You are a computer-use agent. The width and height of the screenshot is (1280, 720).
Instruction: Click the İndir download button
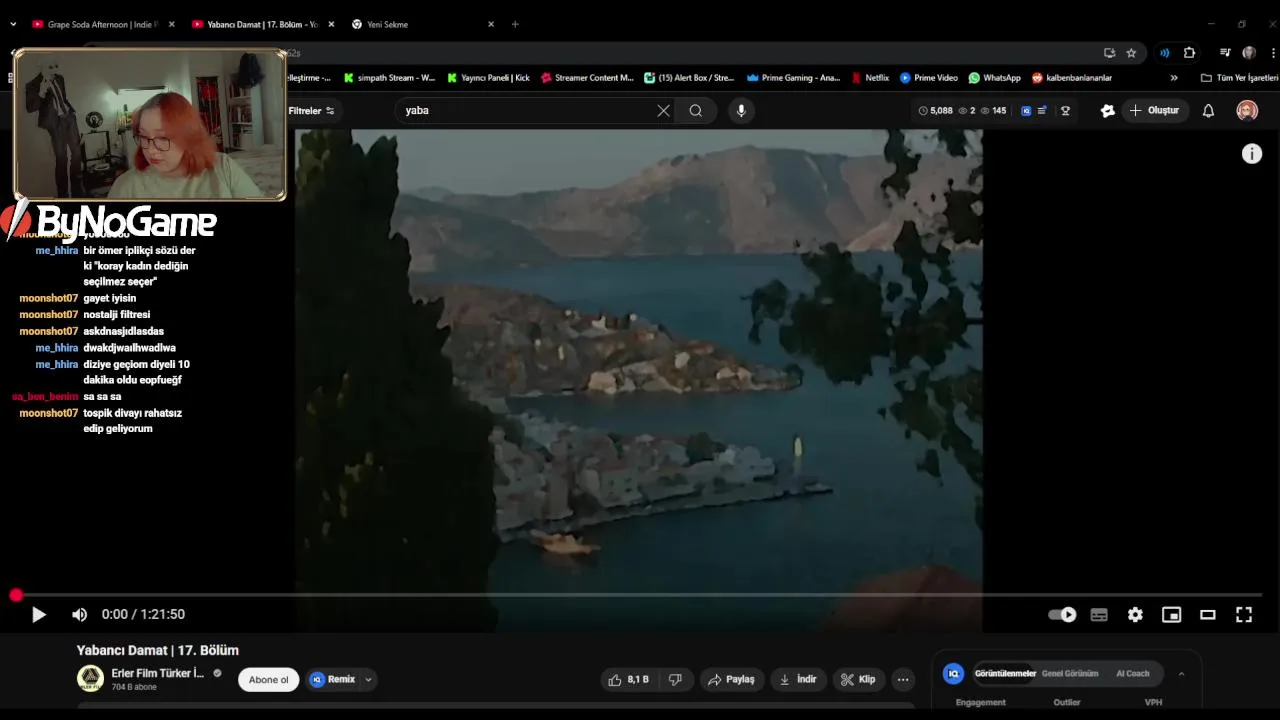(x=798, y=680)
